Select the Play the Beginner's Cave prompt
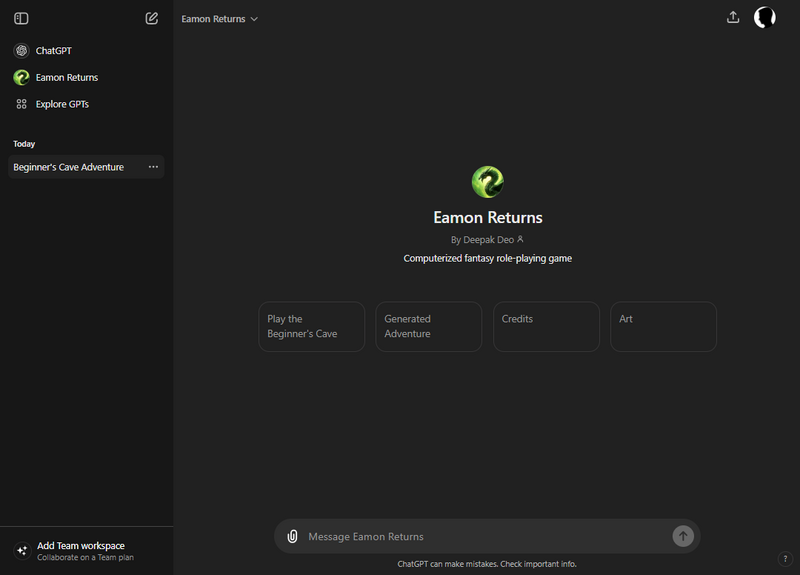 tap(312, 327)
